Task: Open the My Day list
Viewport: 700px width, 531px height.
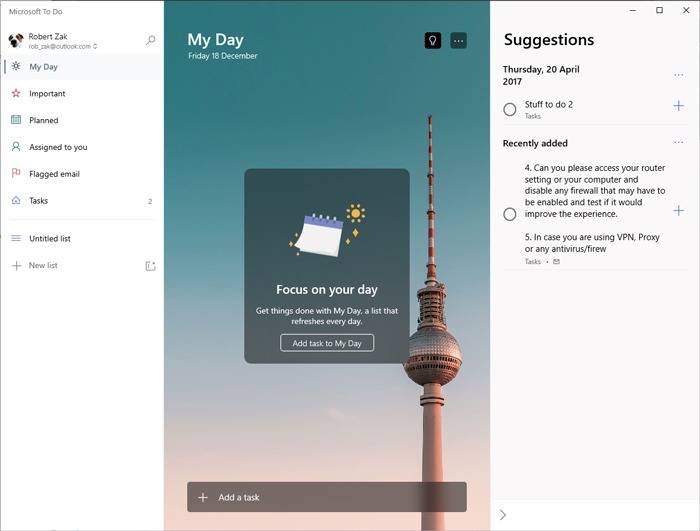Action: (82, 67)
